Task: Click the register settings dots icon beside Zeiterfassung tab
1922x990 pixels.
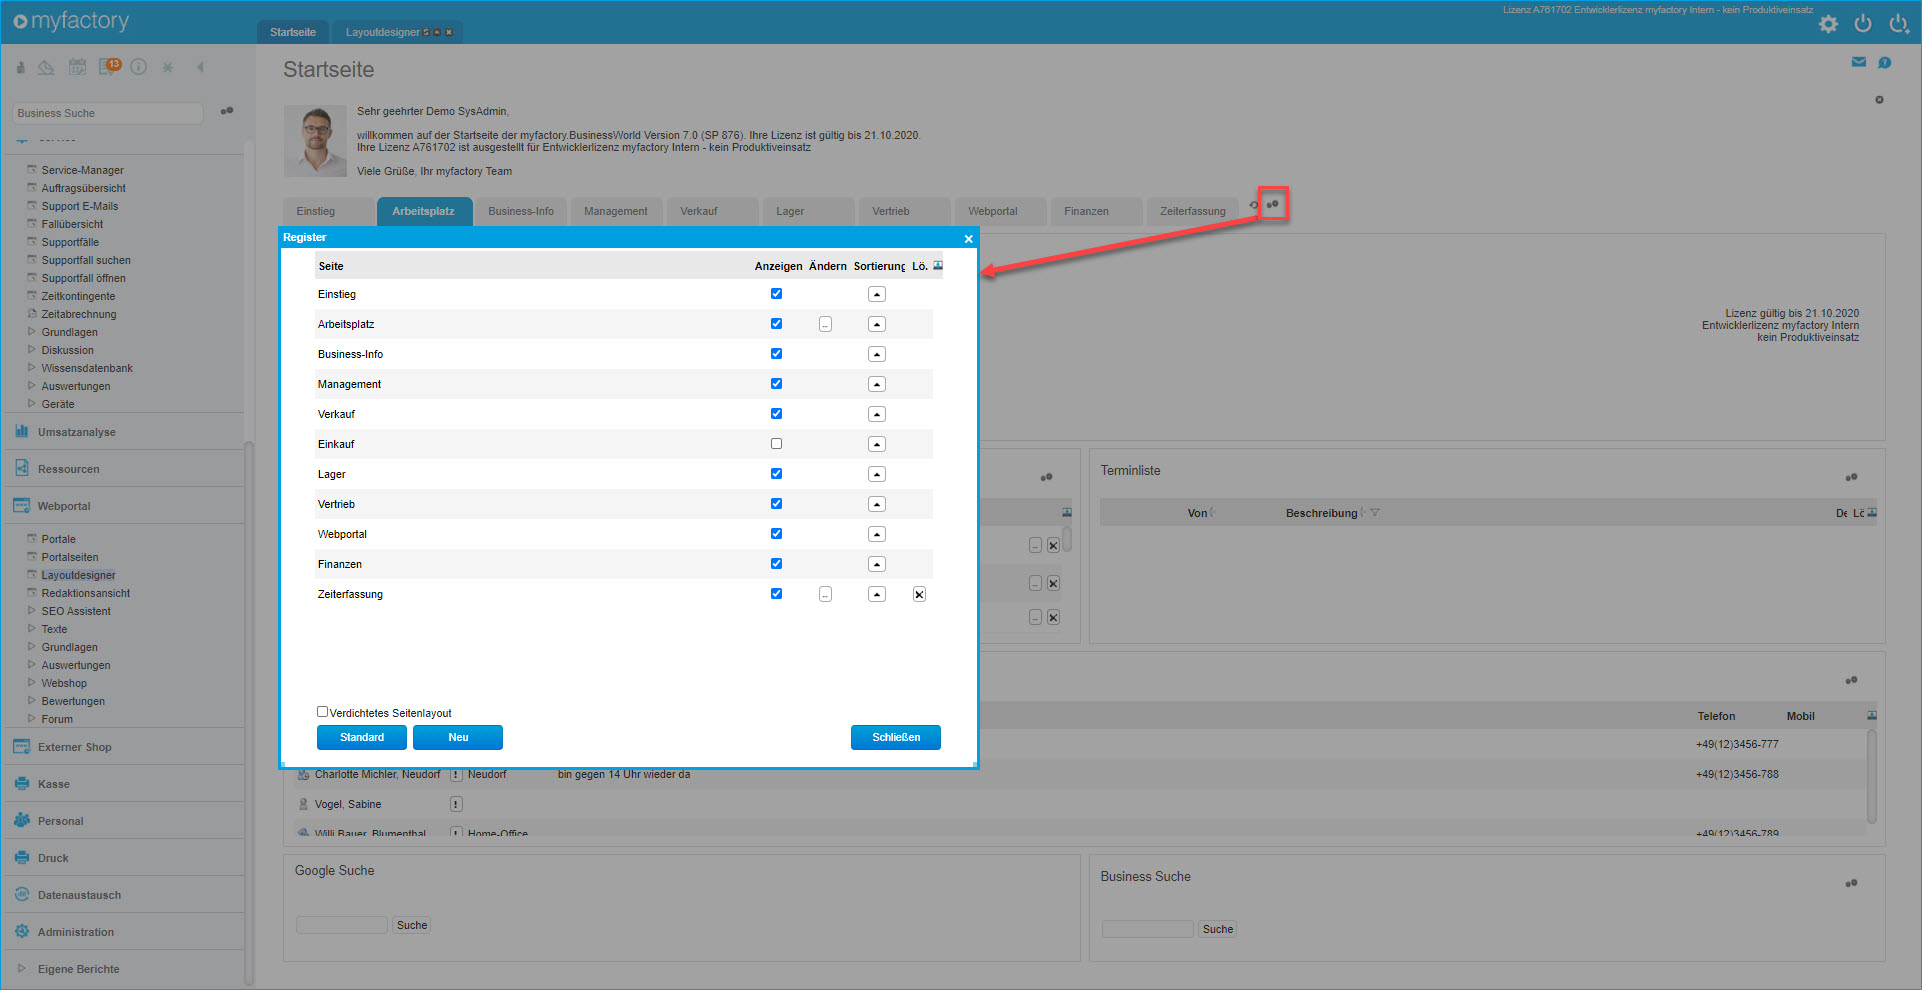Action: point(1272,205)
